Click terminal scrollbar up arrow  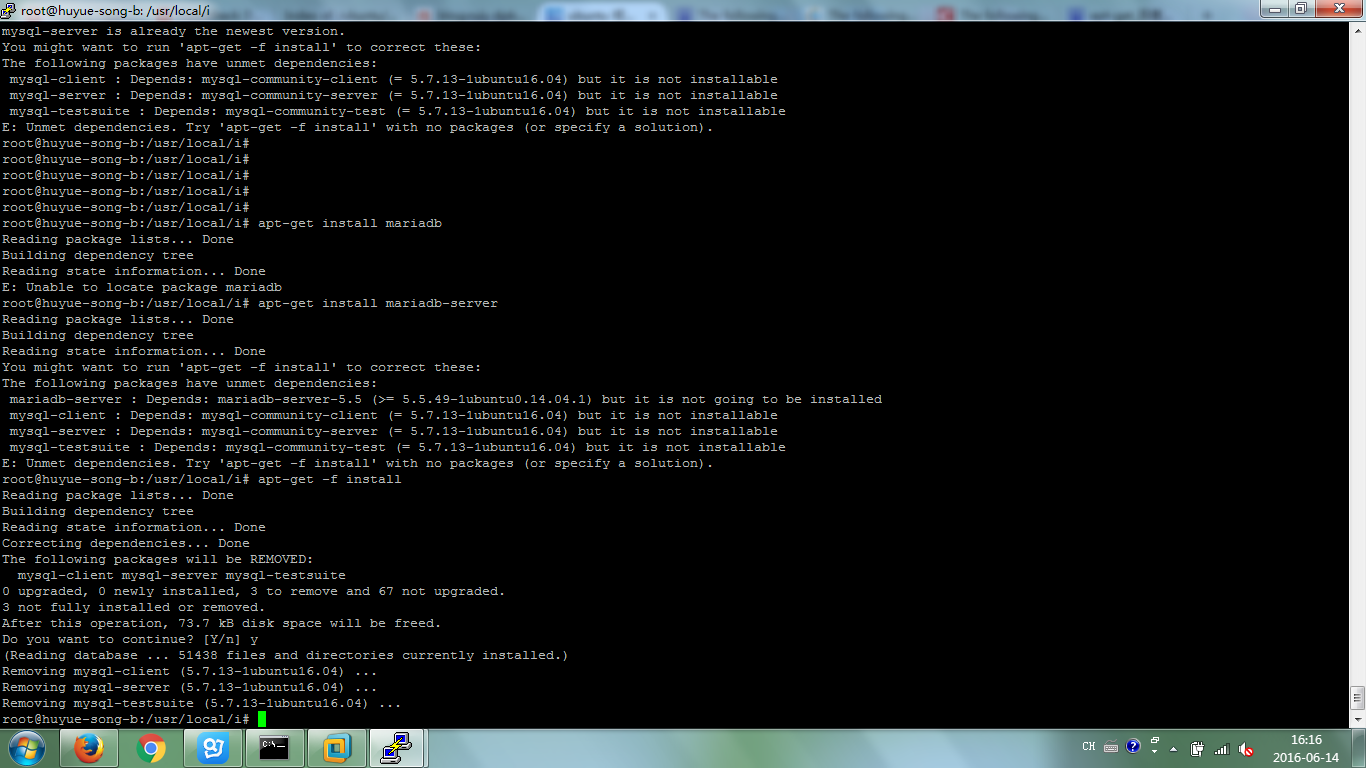point(1358,31)
